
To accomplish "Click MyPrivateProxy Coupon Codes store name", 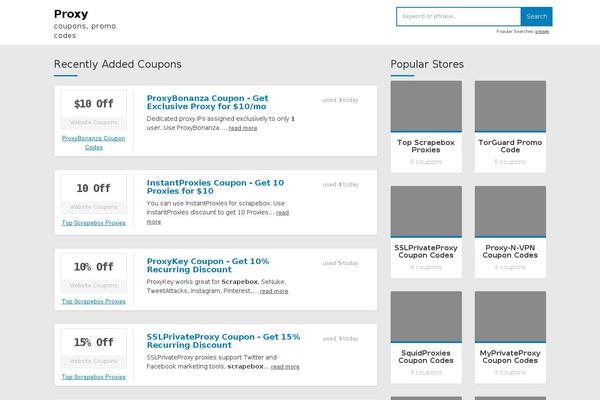I will [510, 357].
